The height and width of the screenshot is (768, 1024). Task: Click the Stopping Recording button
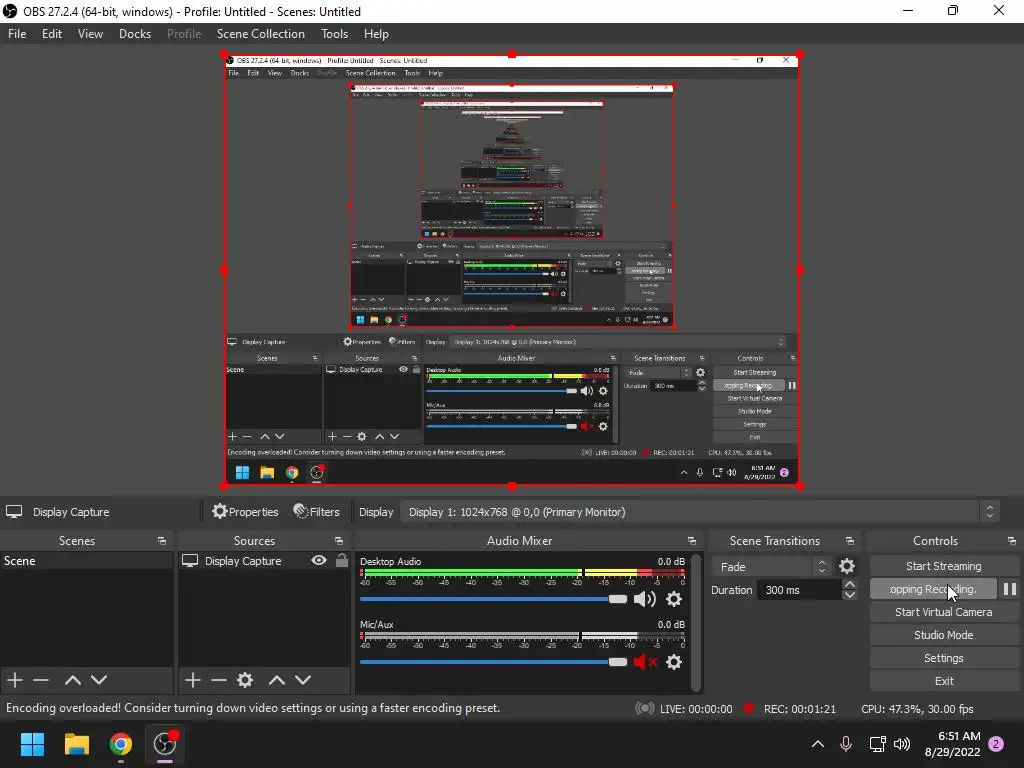pos(933,589)
